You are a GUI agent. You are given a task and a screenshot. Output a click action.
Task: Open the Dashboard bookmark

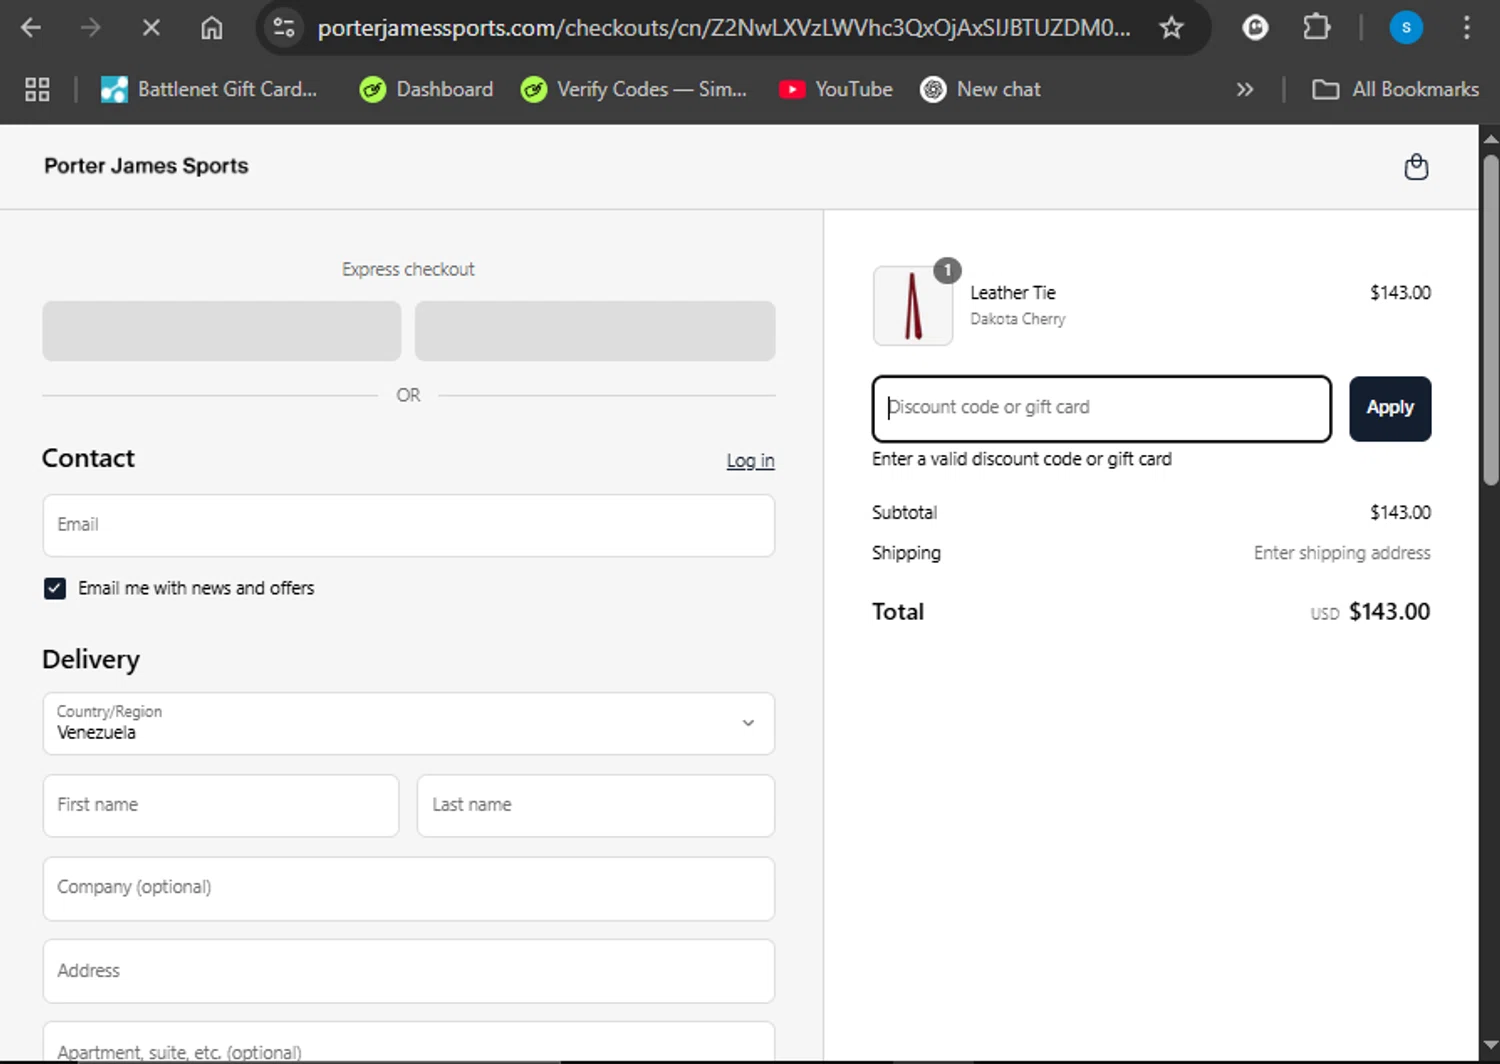427,90
